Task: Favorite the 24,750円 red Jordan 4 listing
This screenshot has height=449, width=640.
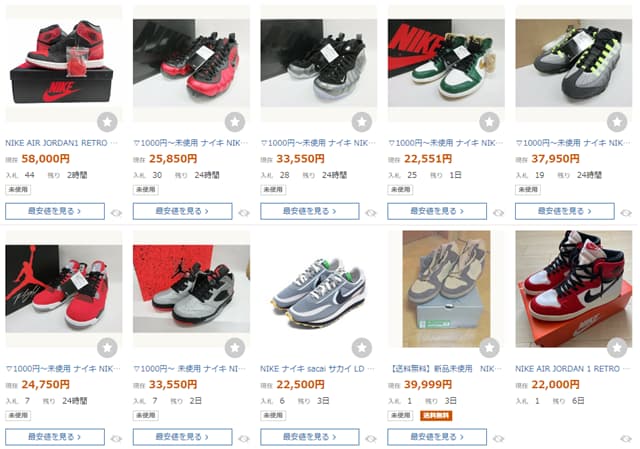Action: pos(107,347)
